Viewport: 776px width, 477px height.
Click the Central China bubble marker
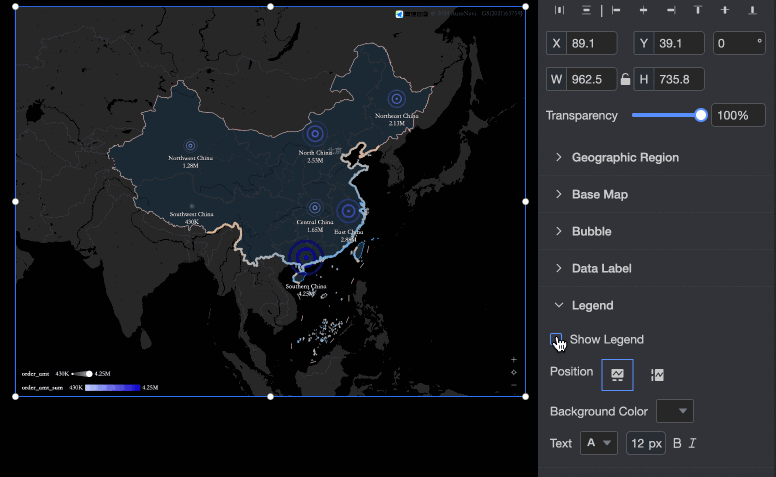click(315, 207)
